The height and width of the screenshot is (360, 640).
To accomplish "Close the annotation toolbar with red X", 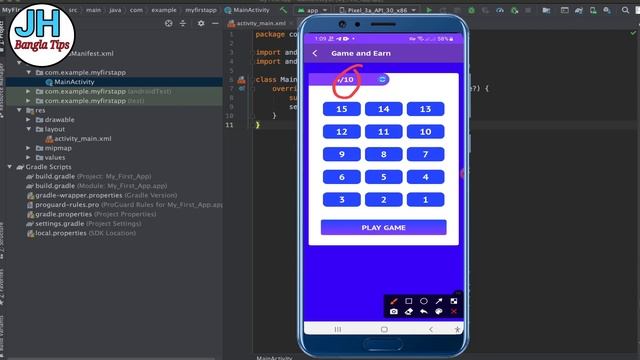I will coord(453,311).
